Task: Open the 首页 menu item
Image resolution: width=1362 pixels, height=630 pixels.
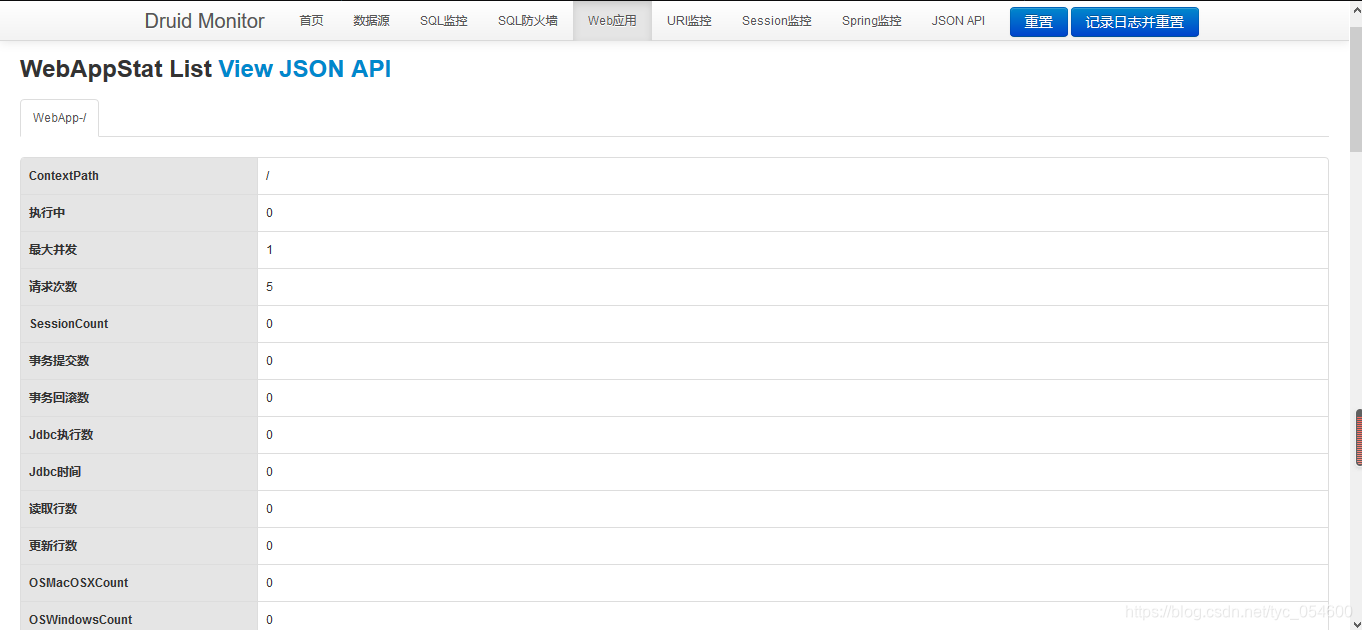Action: pos(311,21)
